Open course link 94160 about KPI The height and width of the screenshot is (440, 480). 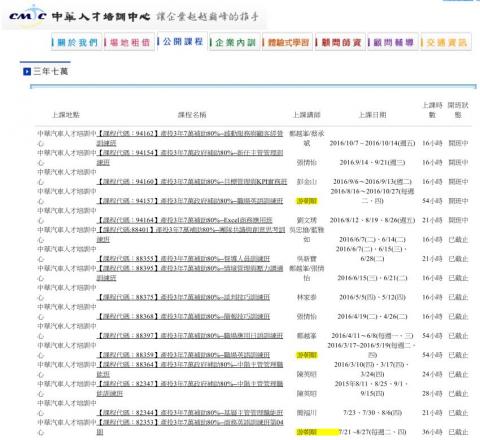tap(192, 182)
